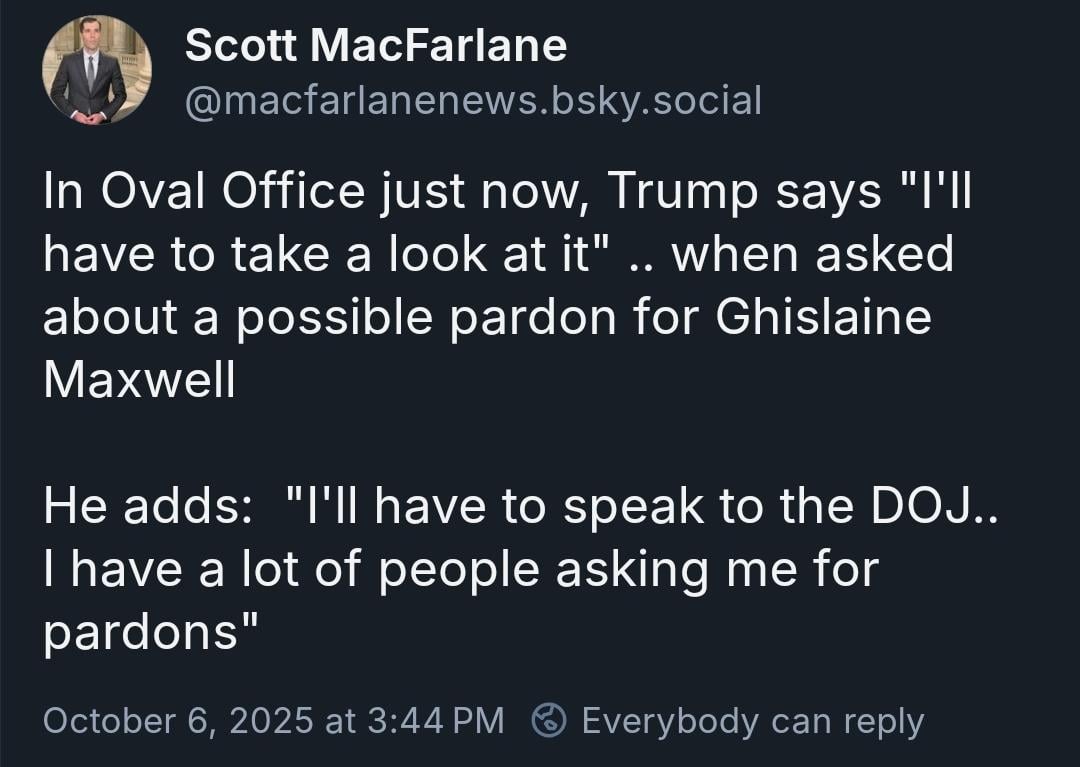Viewport: 1080px width, 767px height.
Task: Click the "He adds:" text
Action: (x=147, y=506)
